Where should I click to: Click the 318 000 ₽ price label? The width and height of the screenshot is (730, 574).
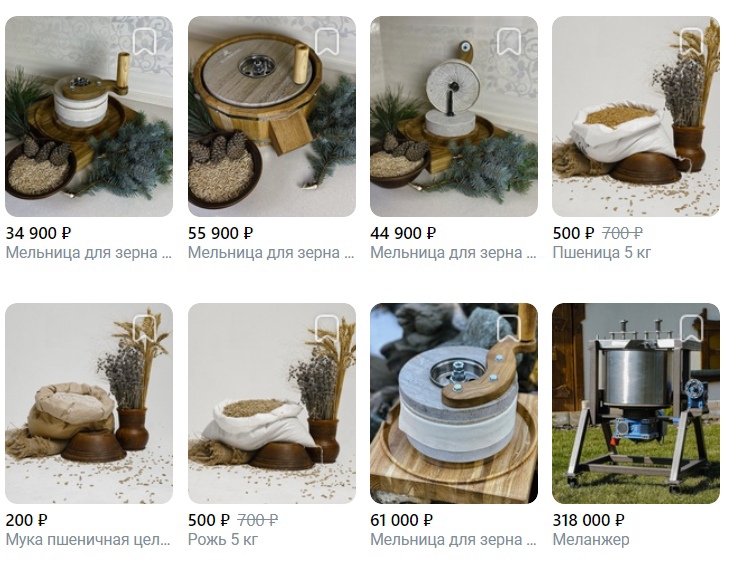(588, 520)
